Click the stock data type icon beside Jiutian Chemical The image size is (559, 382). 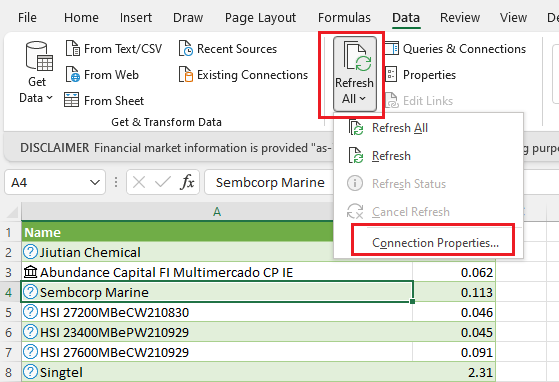click(x=30, y=252)
